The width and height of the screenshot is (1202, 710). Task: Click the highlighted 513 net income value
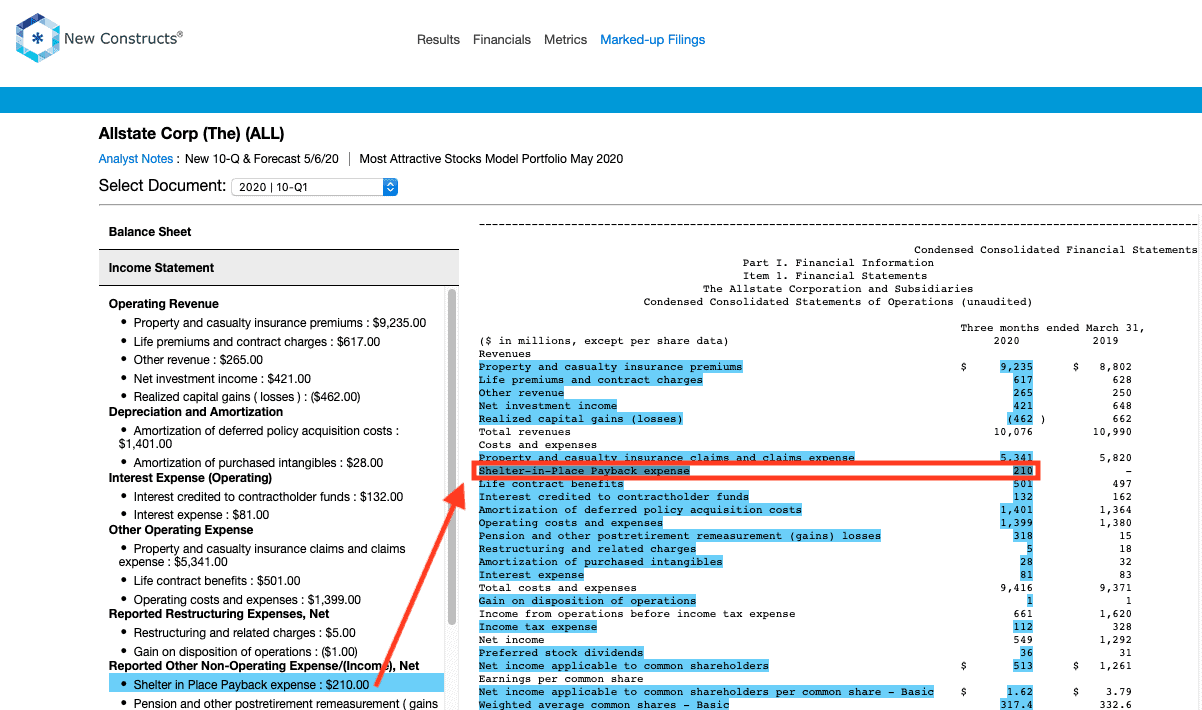(1023, 666)
